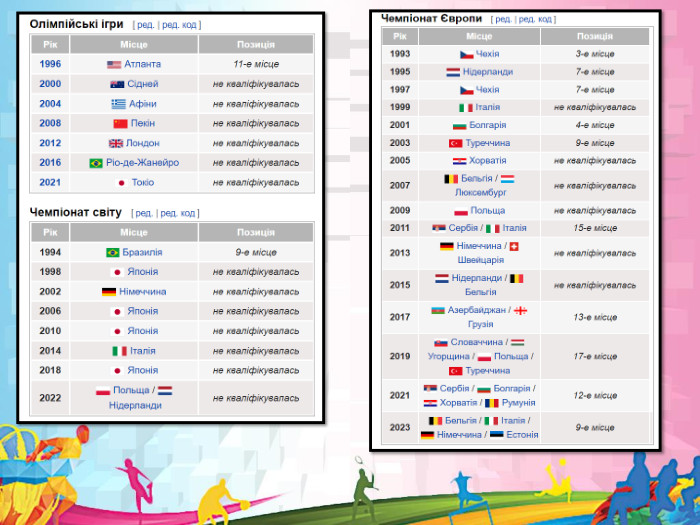Click the Swiss flag next to Швейцарія

[515, 246]
